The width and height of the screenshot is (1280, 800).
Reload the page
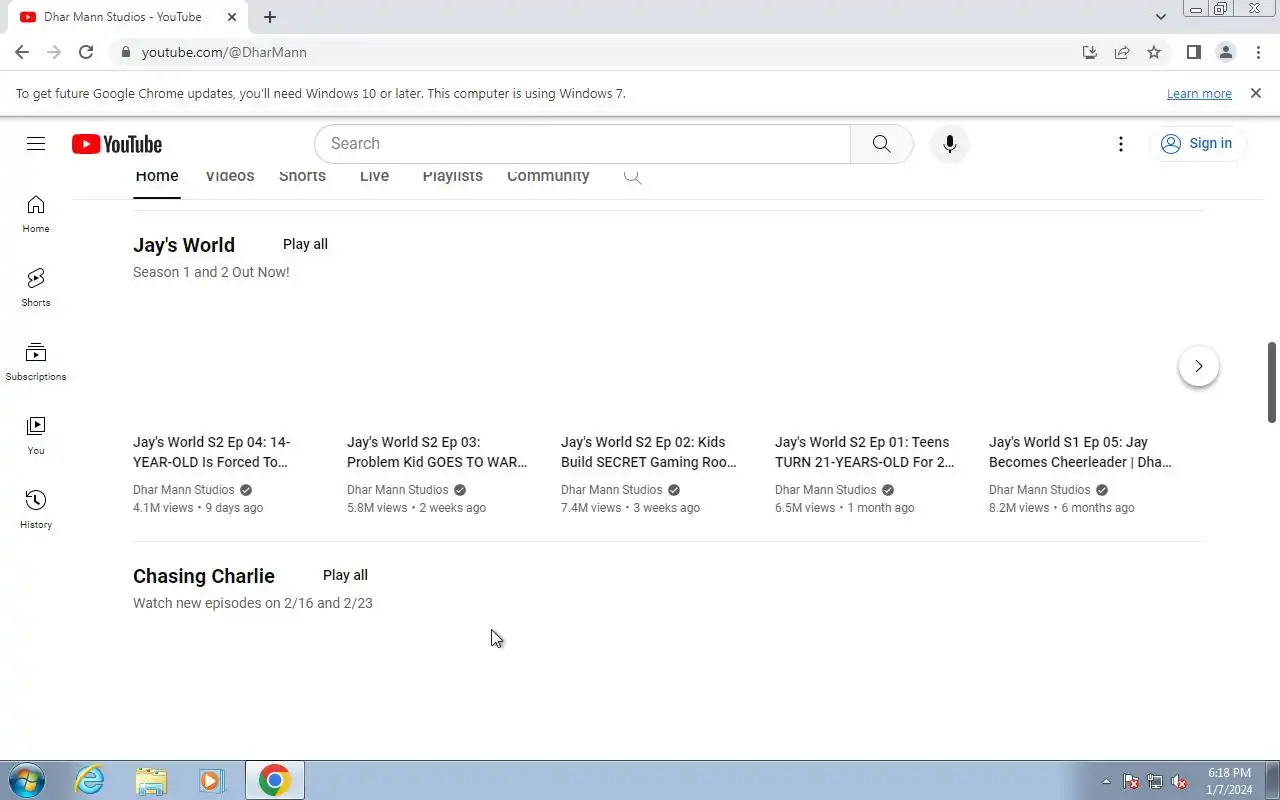86,52
